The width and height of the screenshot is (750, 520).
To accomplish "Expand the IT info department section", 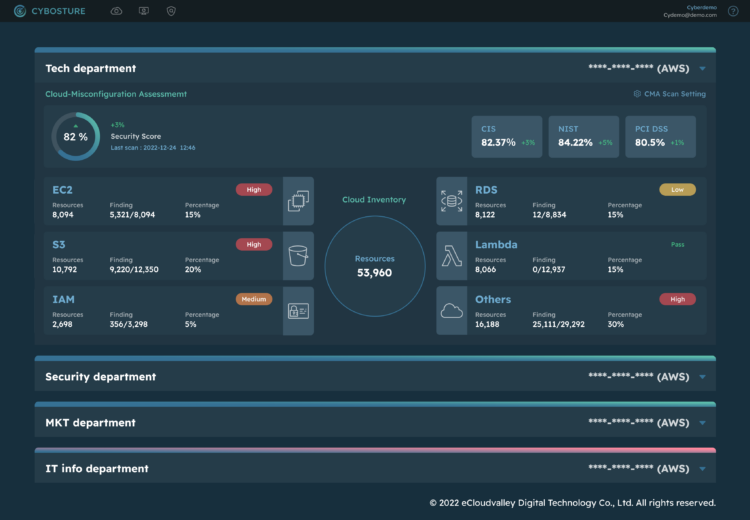I will click(703, 469).
